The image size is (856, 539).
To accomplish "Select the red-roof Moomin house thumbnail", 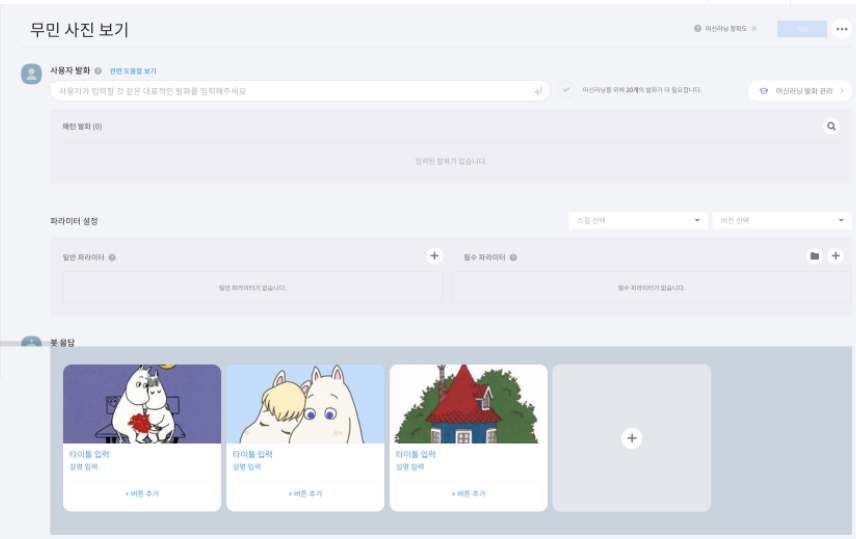I will (x=468, y=404).
